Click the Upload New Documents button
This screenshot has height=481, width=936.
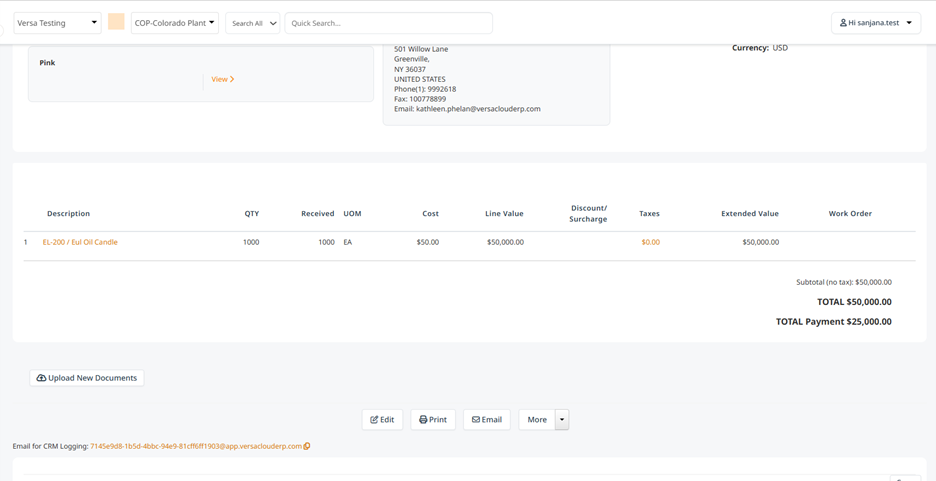pos(87,378)
